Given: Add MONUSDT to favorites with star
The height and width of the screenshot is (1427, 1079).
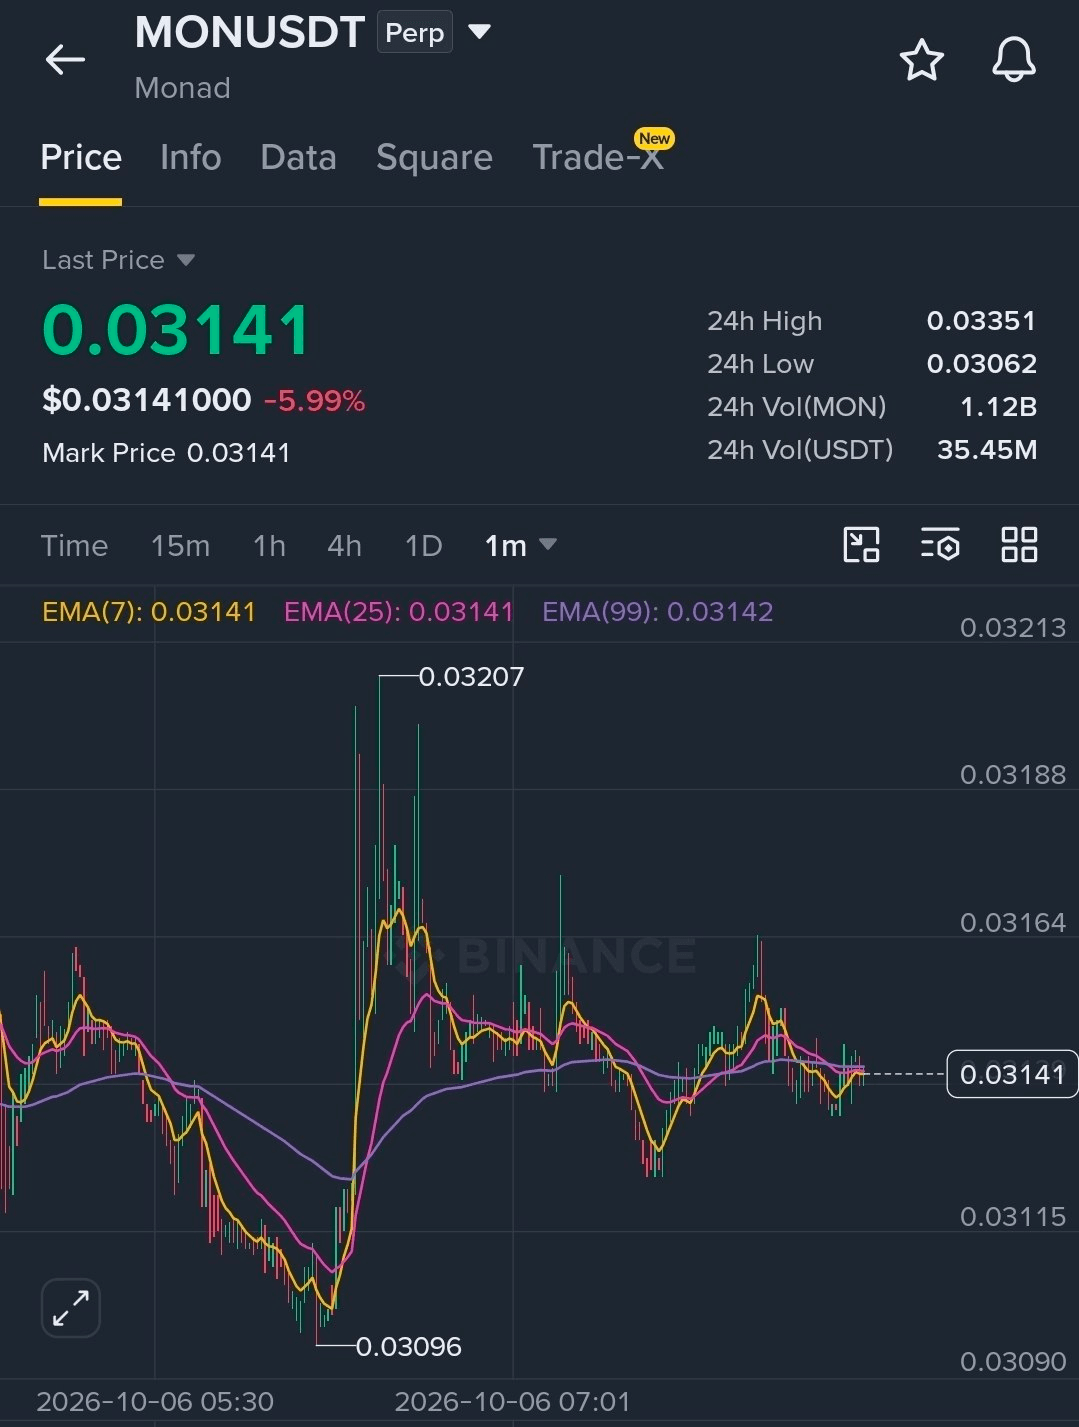Looking at the screenshot, I should point(921,60).
